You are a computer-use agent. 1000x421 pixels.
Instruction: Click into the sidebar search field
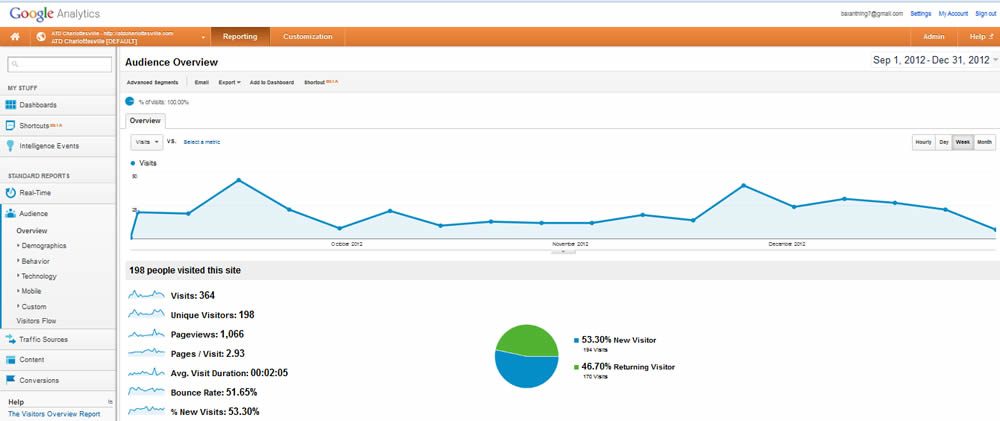(62, 65)
